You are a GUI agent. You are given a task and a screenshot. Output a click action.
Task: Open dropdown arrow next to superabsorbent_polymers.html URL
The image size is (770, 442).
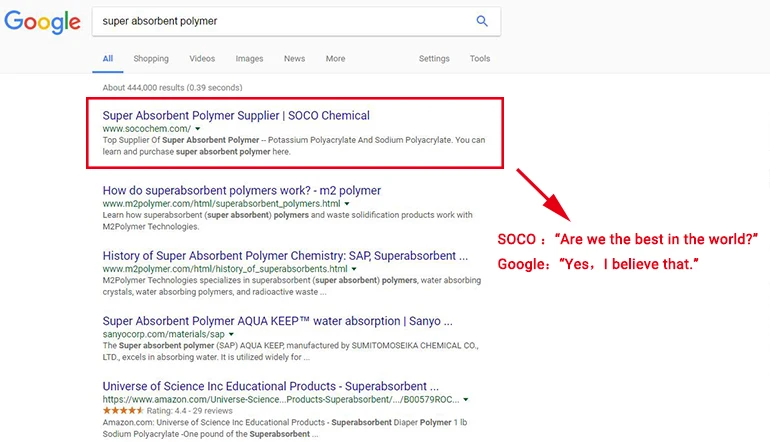(347, 204)
